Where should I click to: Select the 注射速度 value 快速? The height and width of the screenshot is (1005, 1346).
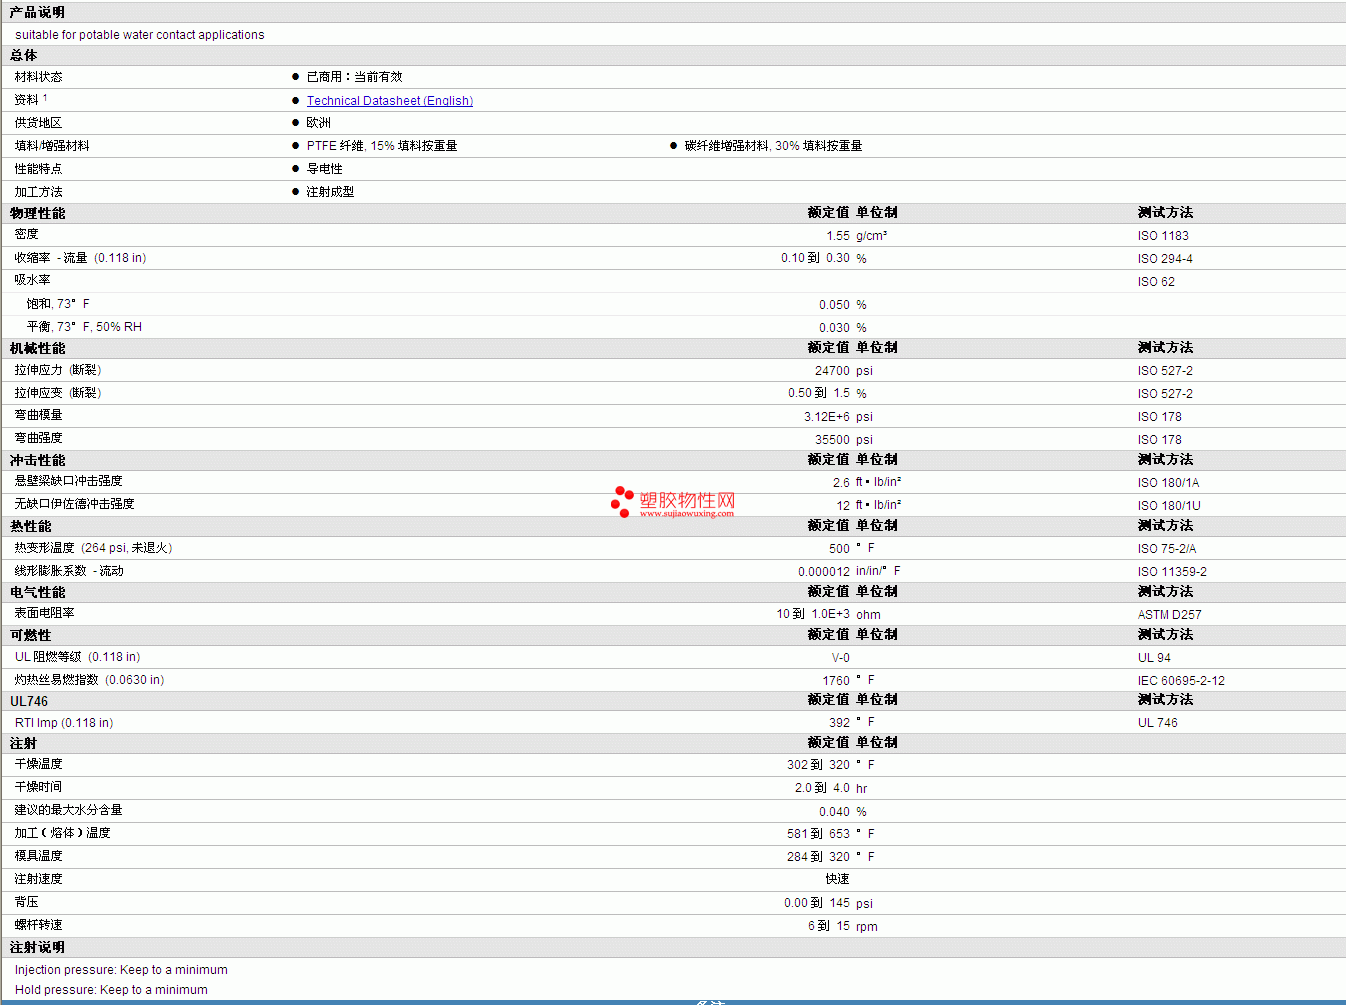[838, 879]
